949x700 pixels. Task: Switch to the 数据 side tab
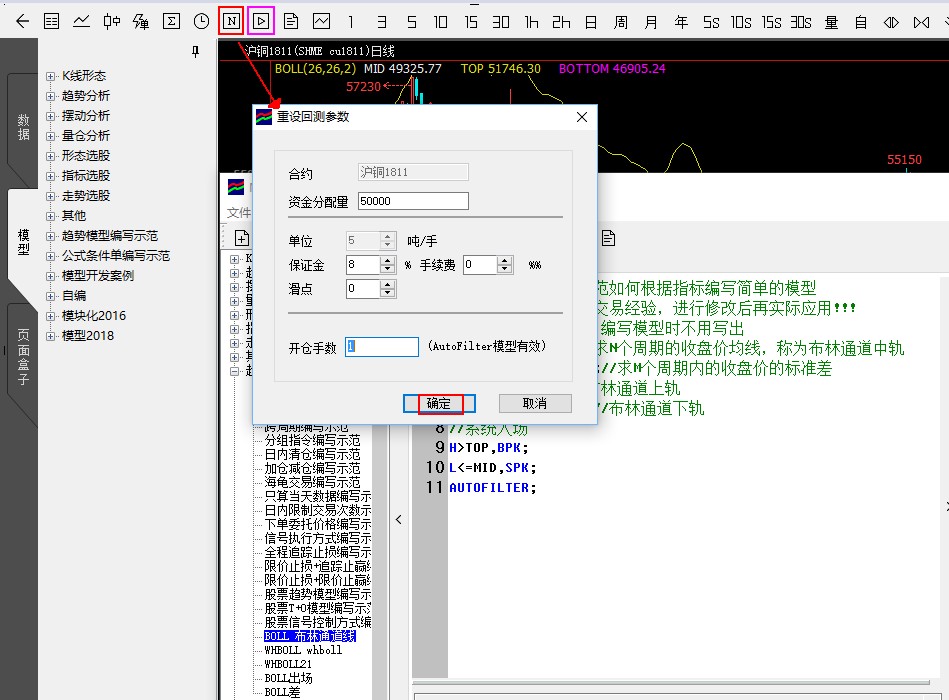[22, 127]
